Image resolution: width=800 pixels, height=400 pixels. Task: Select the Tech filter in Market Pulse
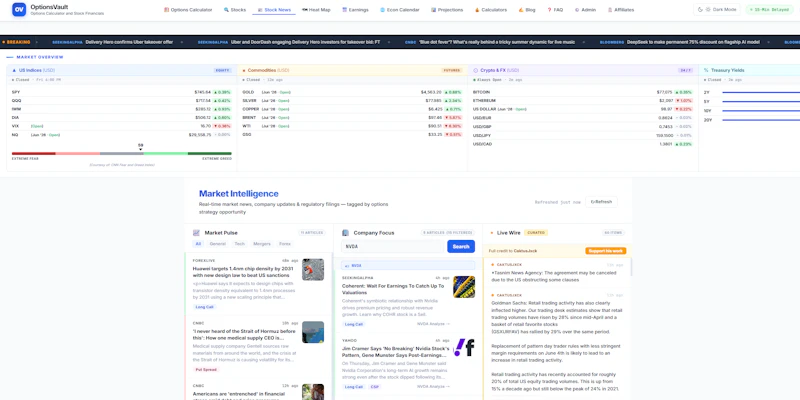[239, 244]
